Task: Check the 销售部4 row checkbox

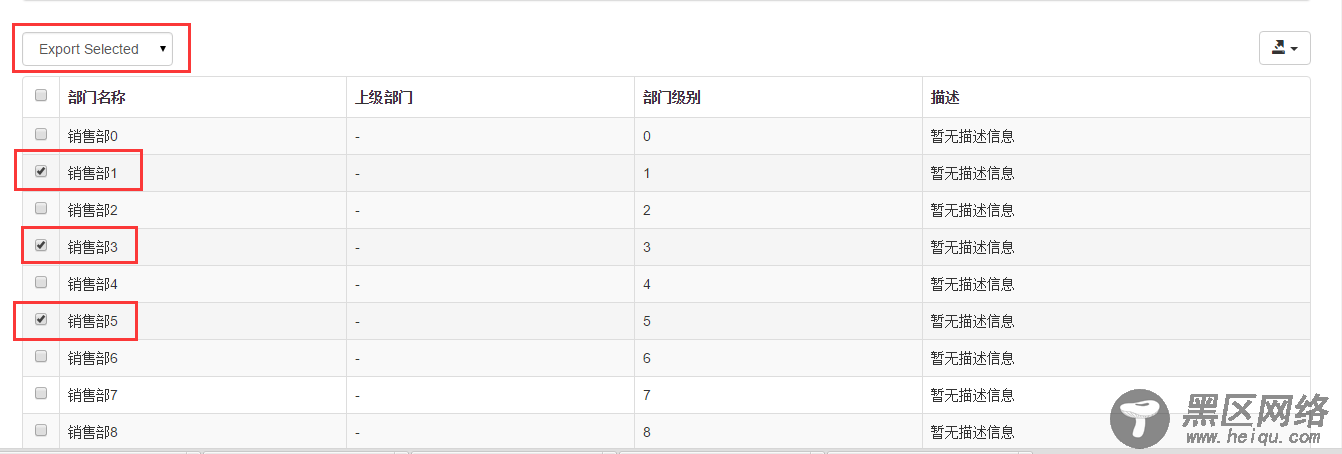Action: pos(41,282)
